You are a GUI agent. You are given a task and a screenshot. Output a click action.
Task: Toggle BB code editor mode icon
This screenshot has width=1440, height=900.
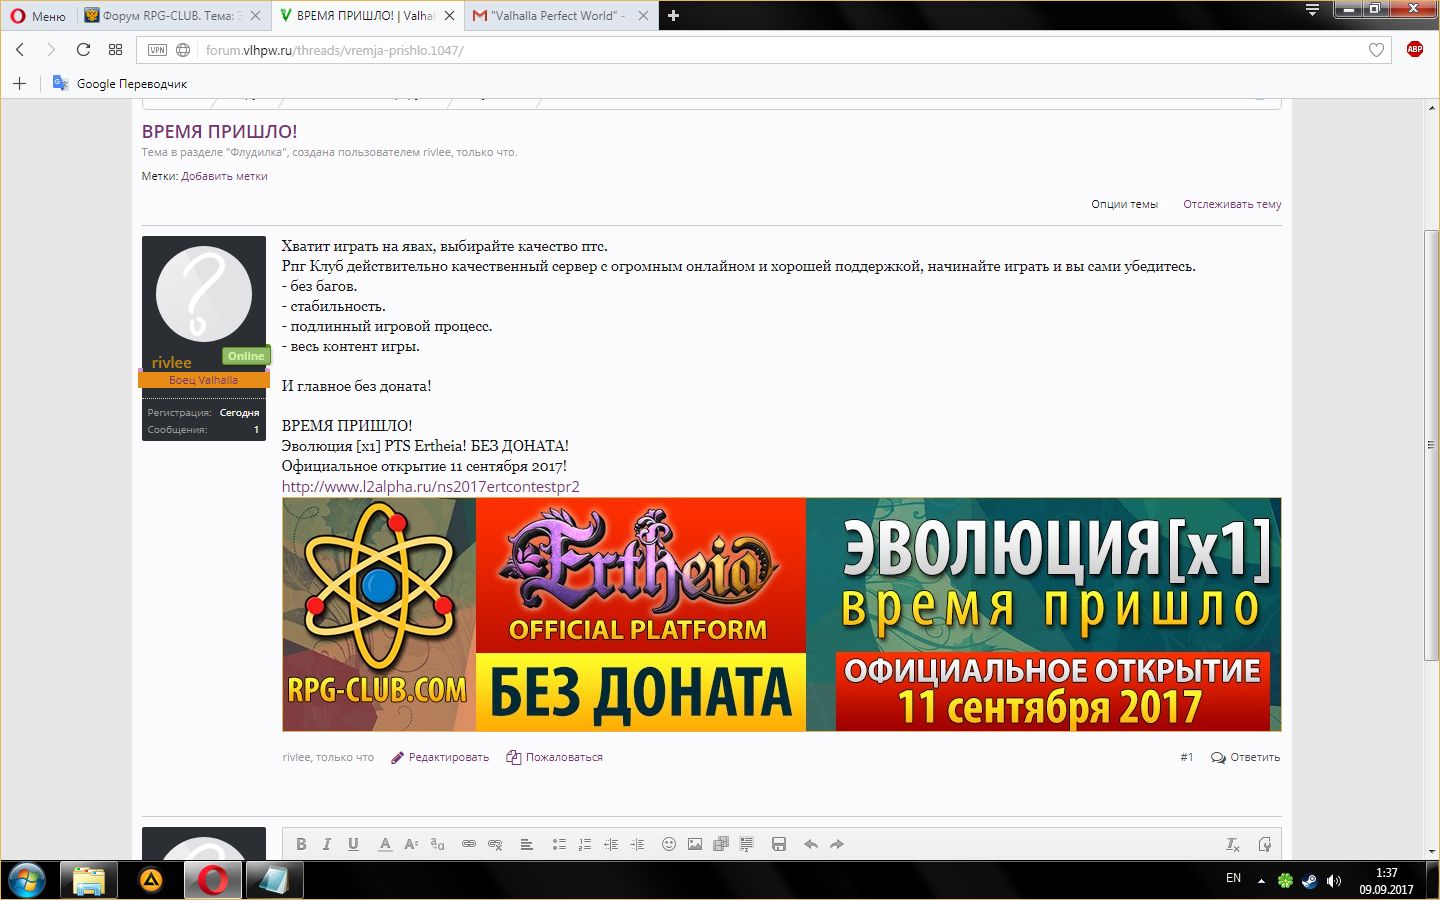(x=1265, y=844)
